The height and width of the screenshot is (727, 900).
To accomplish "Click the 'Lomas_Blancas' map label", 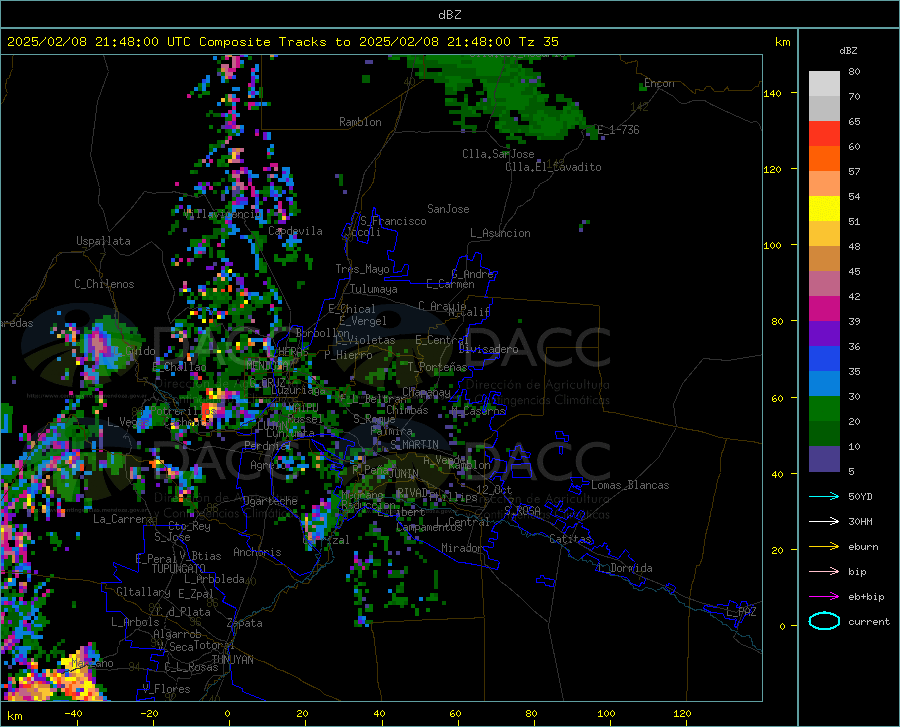I will pos(630,485).
